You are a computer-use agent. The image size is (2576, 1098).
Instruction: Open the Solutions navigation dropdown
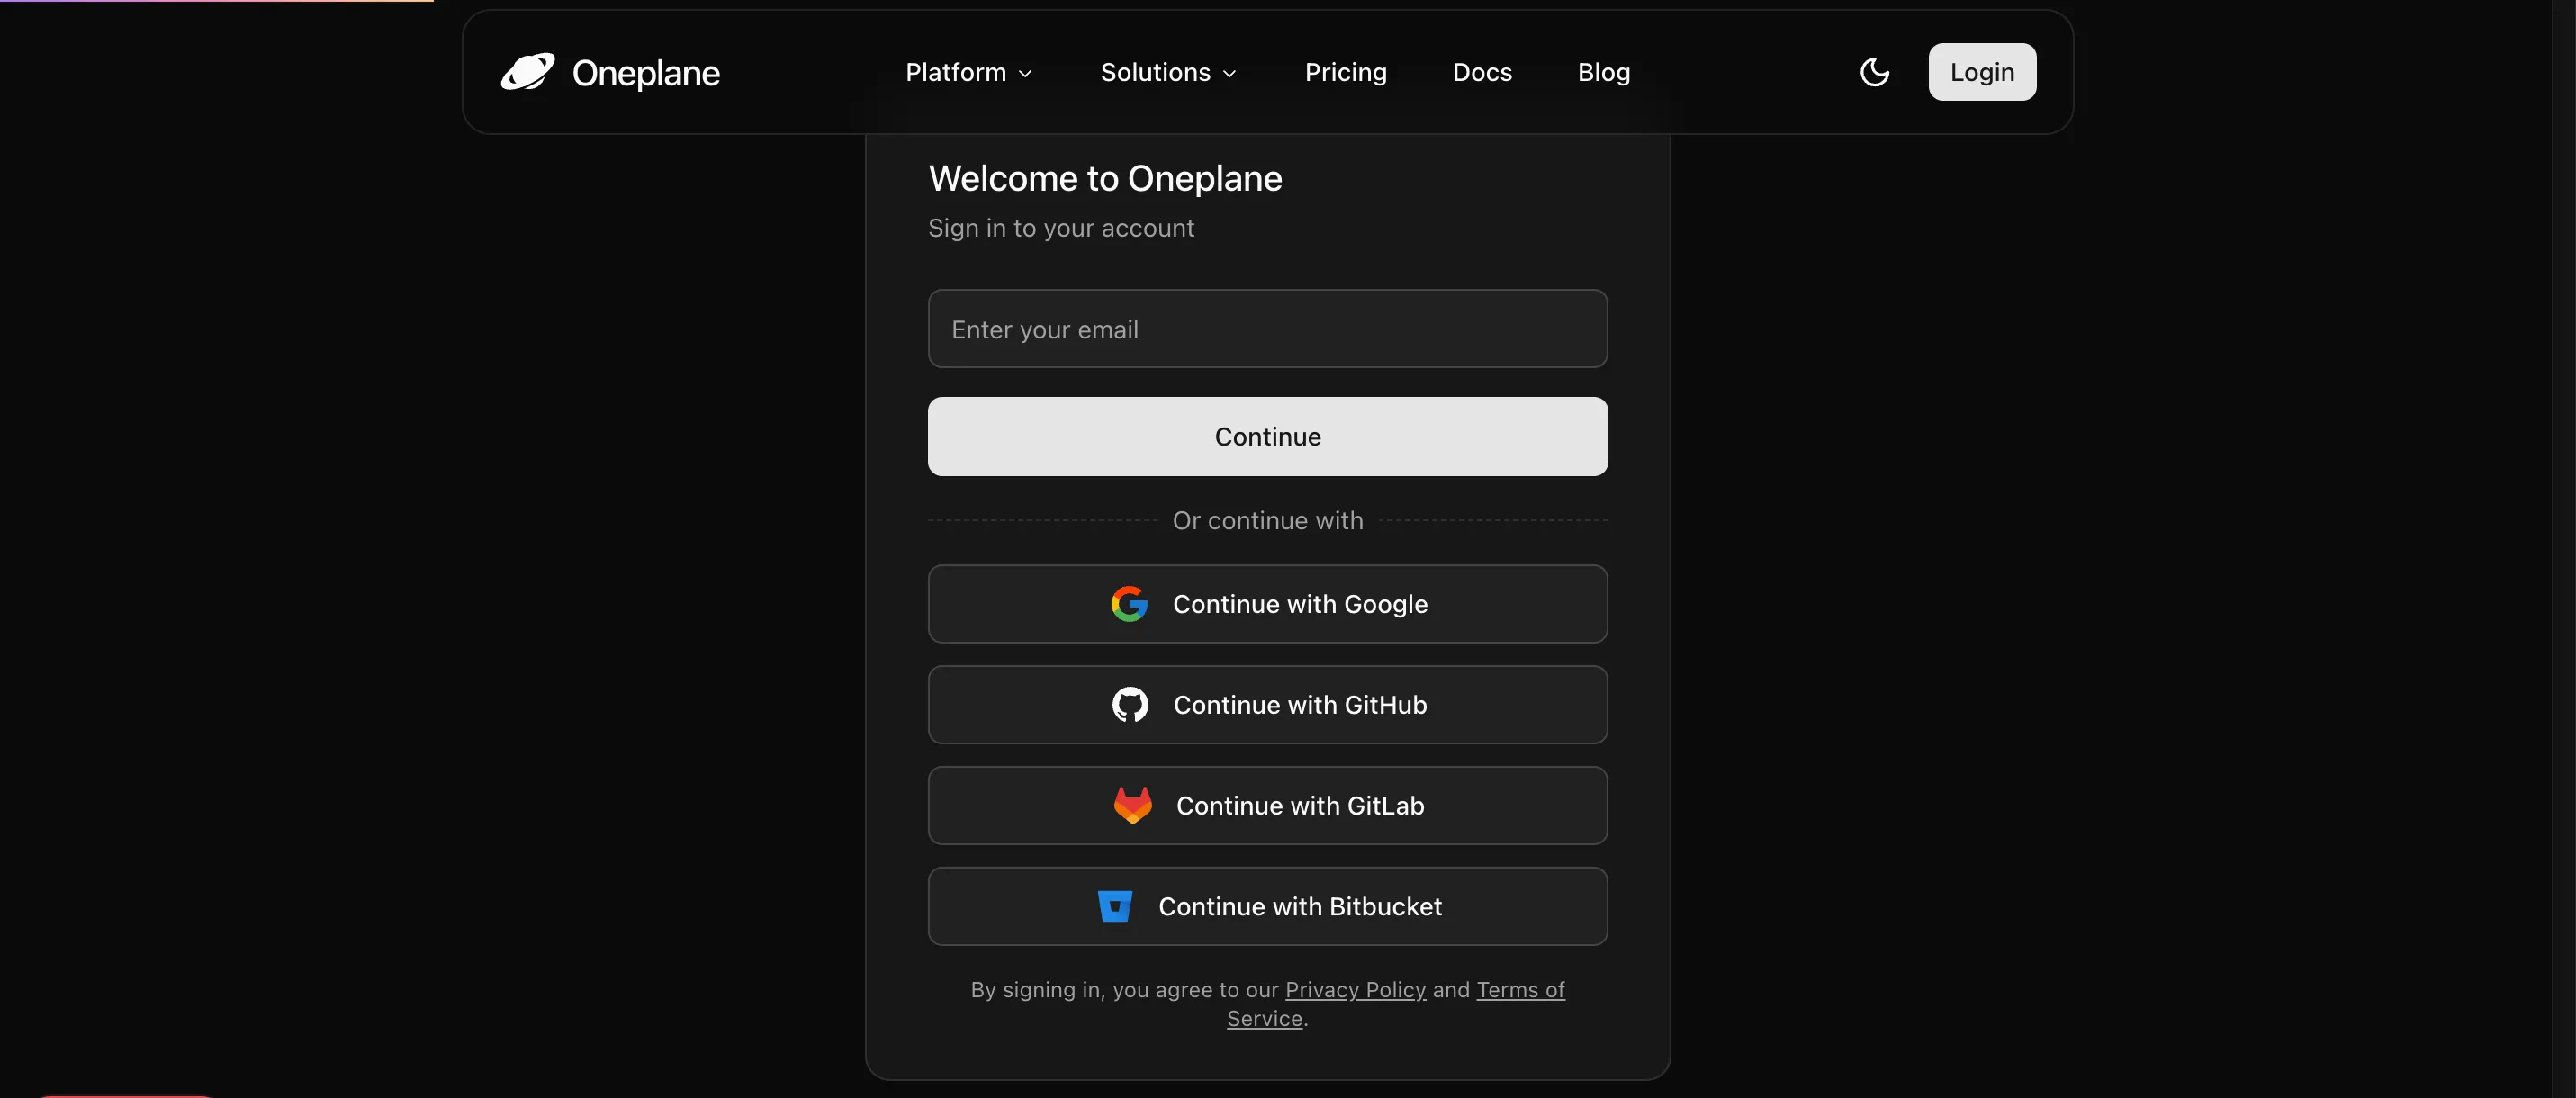point(1167,72)
